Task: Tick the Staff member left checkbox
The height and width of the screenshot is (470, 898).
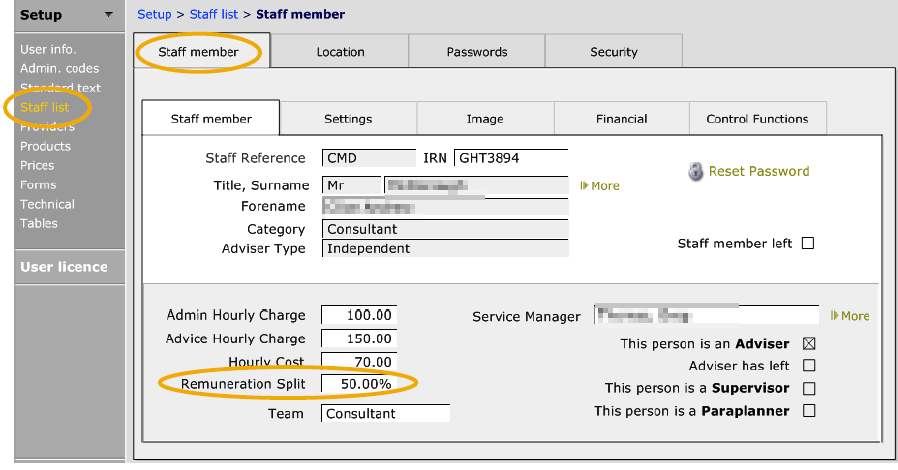Action: pos(808,243)
